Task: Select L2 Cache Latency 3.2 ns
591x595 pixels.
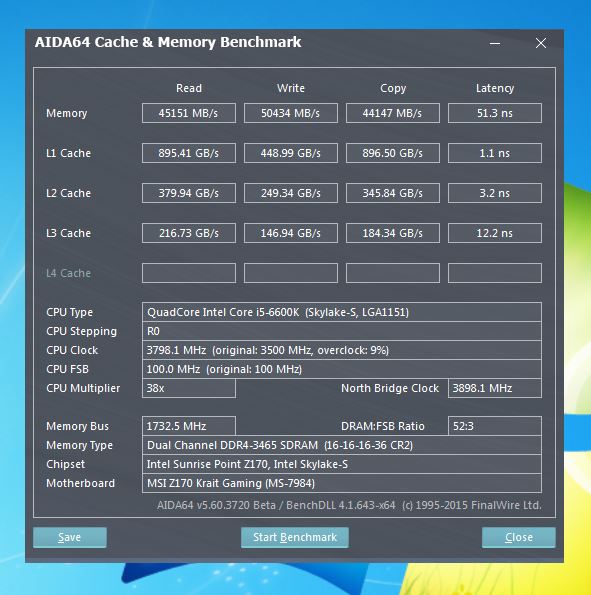Action: (495, 193)
